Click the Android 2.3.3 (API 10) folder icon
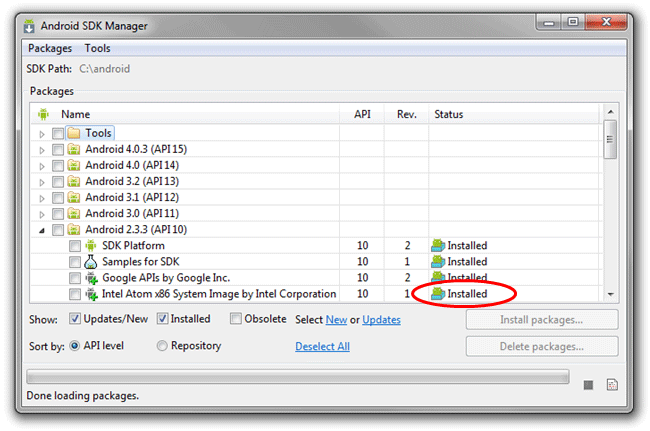 tap(74, 230)
